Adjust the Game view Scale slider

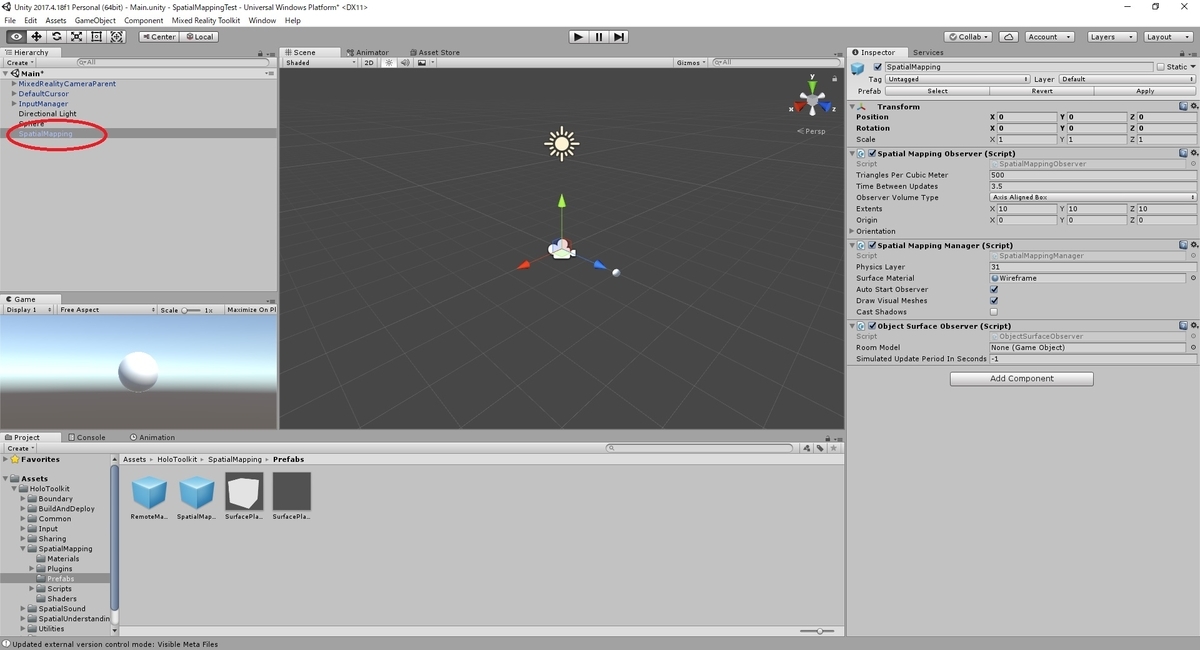coord(191,310)
